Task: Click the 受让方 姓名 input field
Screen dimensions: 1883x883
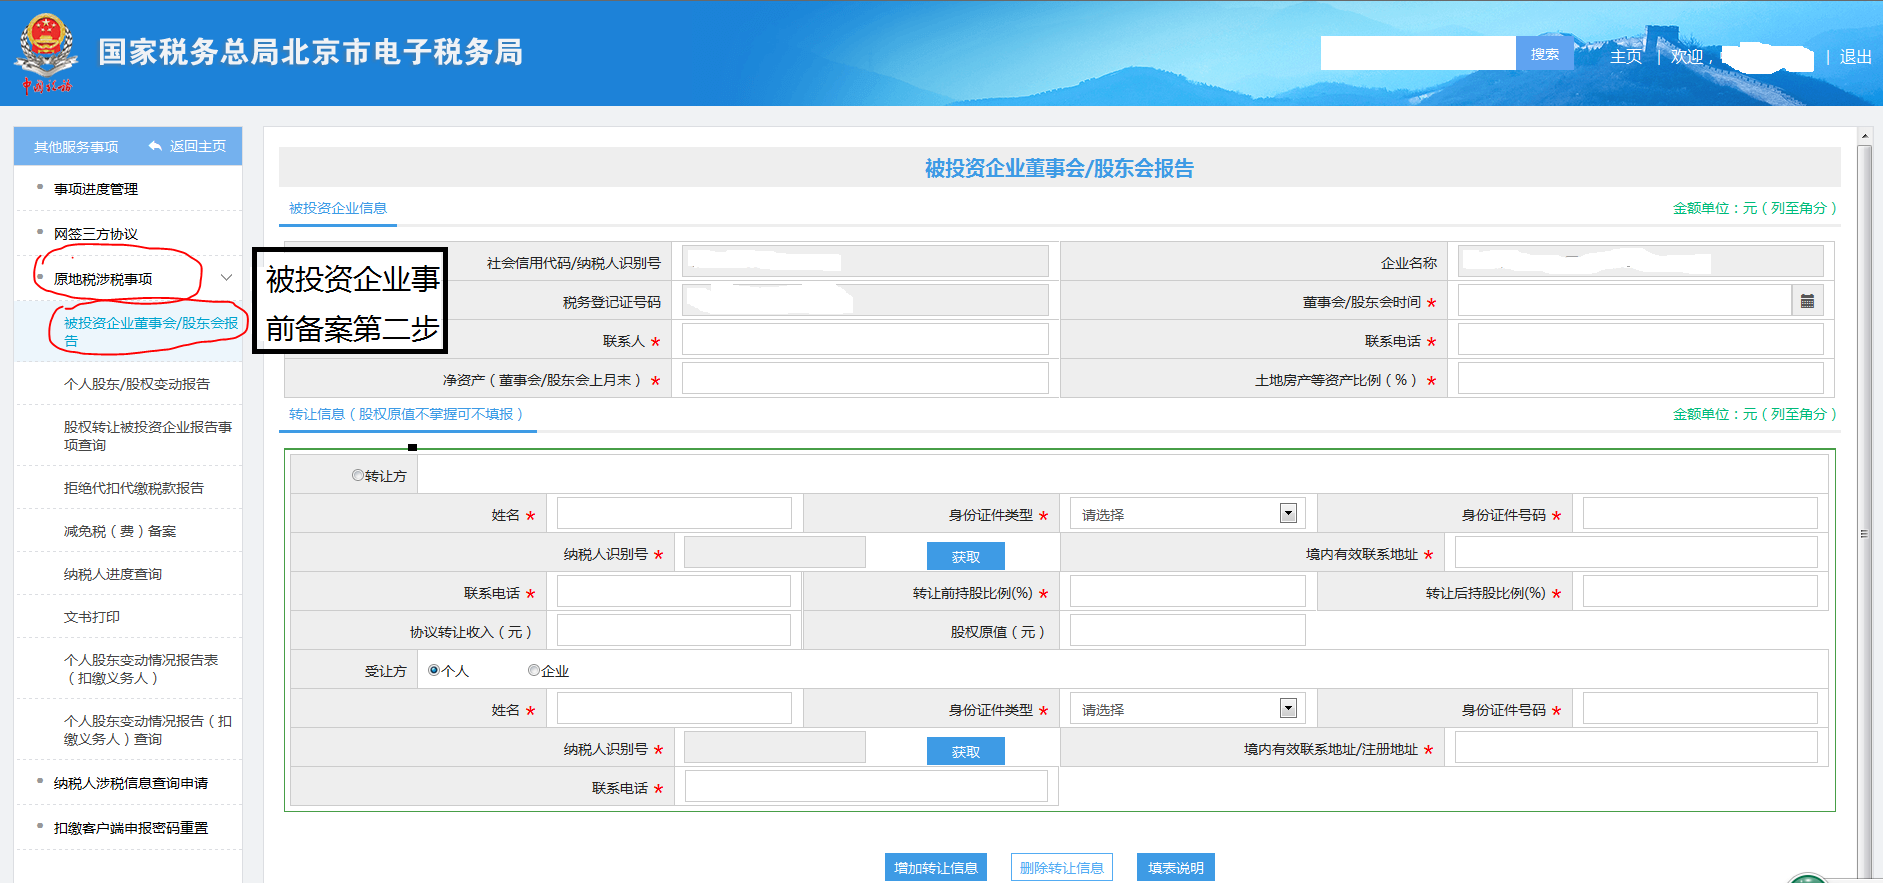Action: [x=674, y=709]
